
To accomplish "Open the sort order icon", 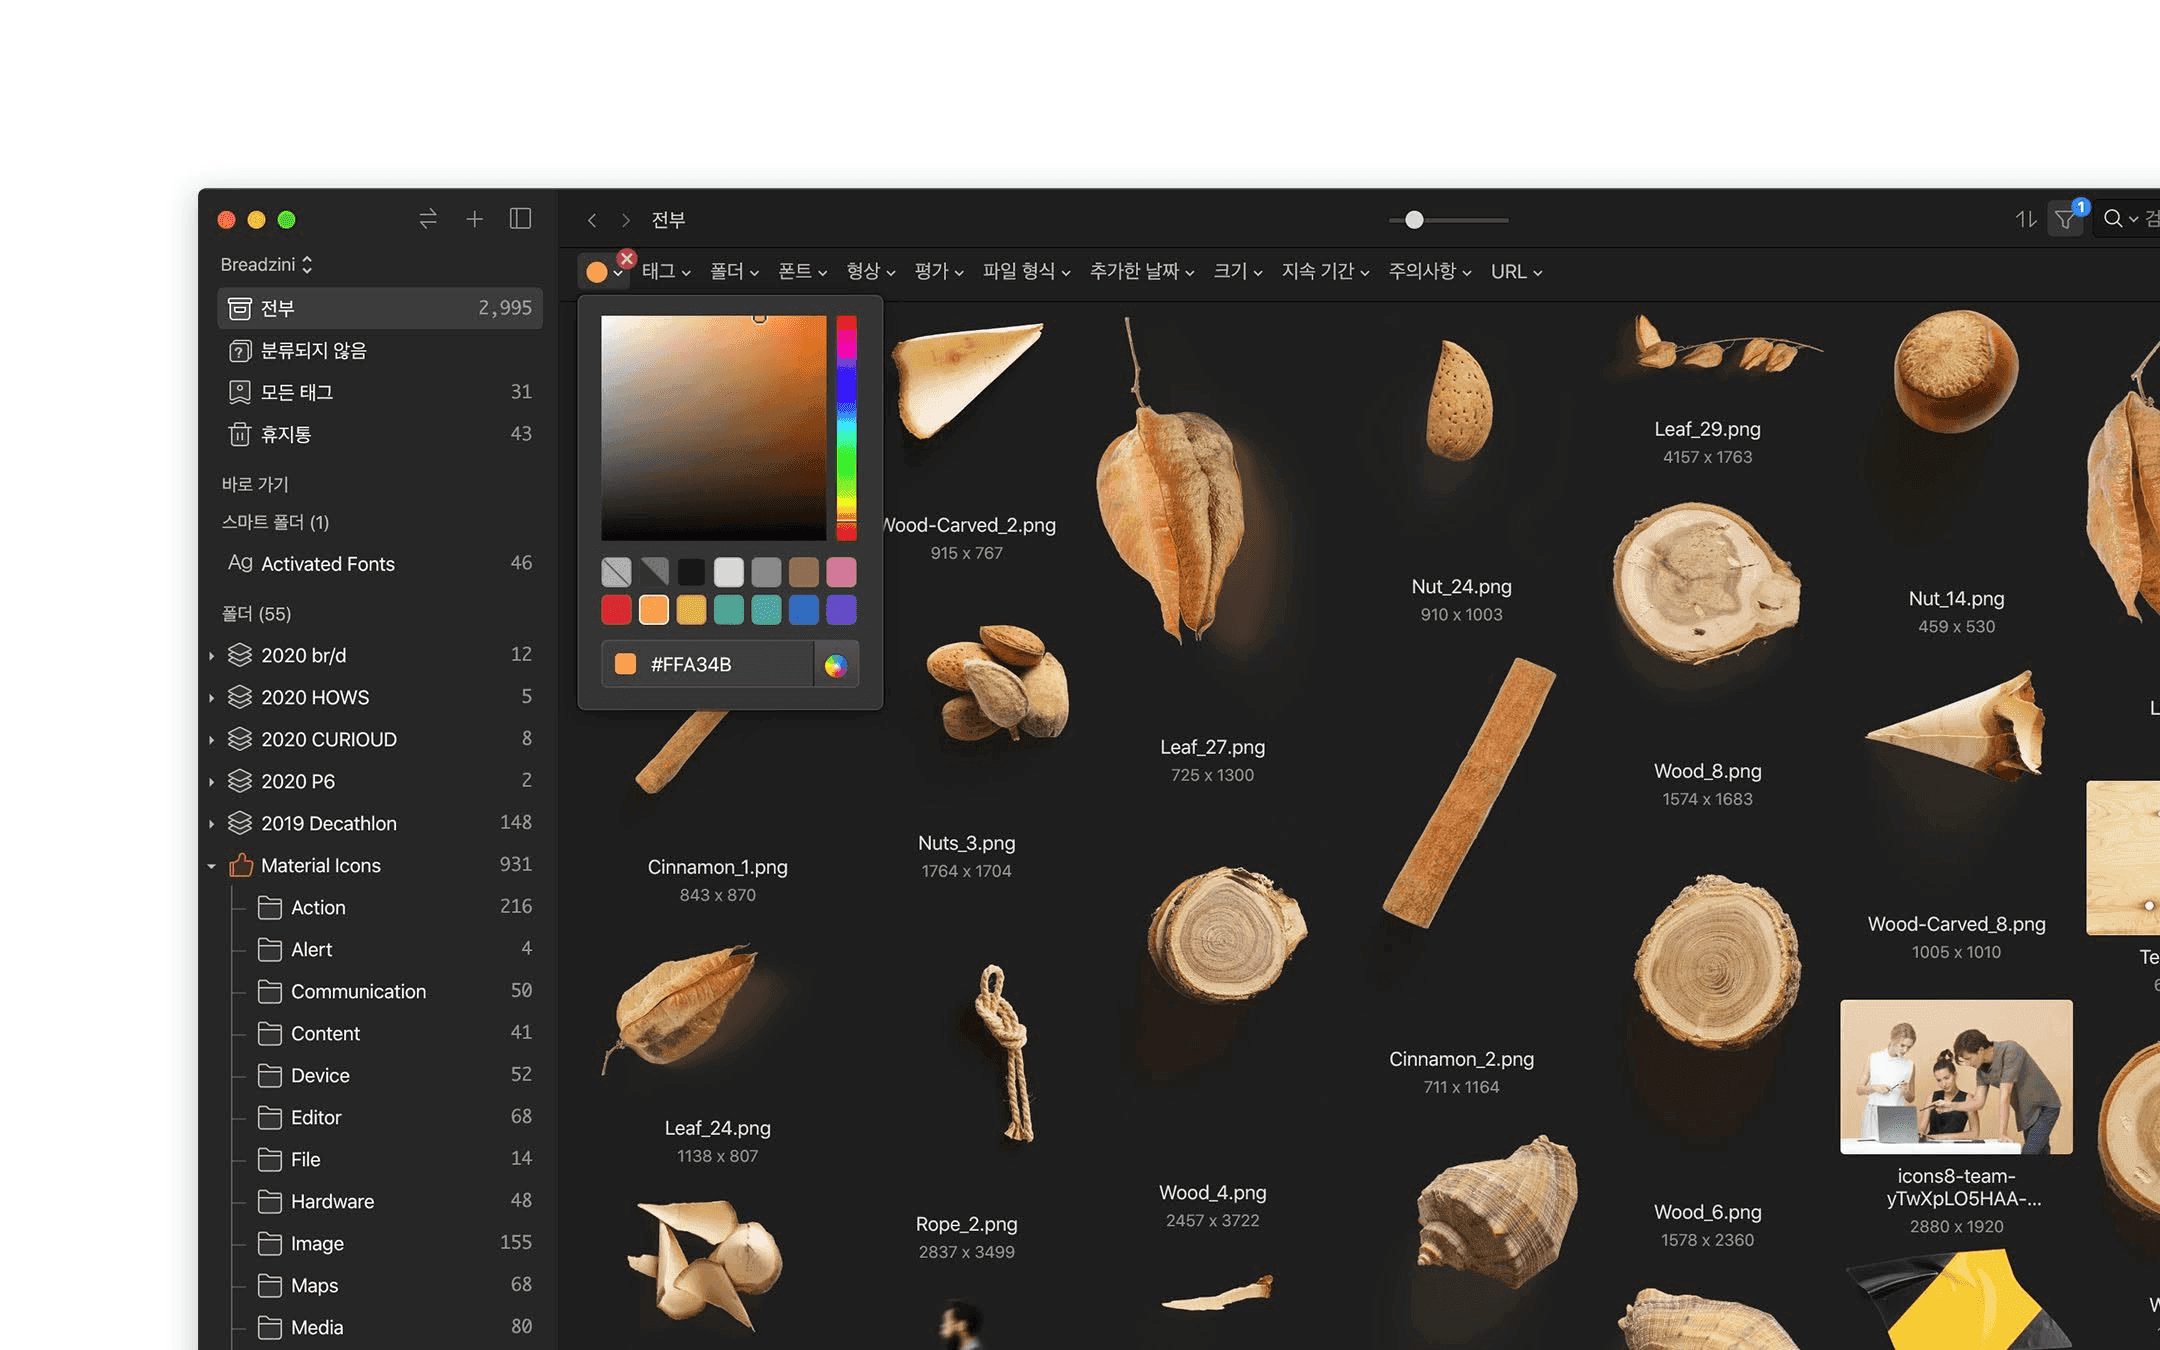I will click(2025, 219).
